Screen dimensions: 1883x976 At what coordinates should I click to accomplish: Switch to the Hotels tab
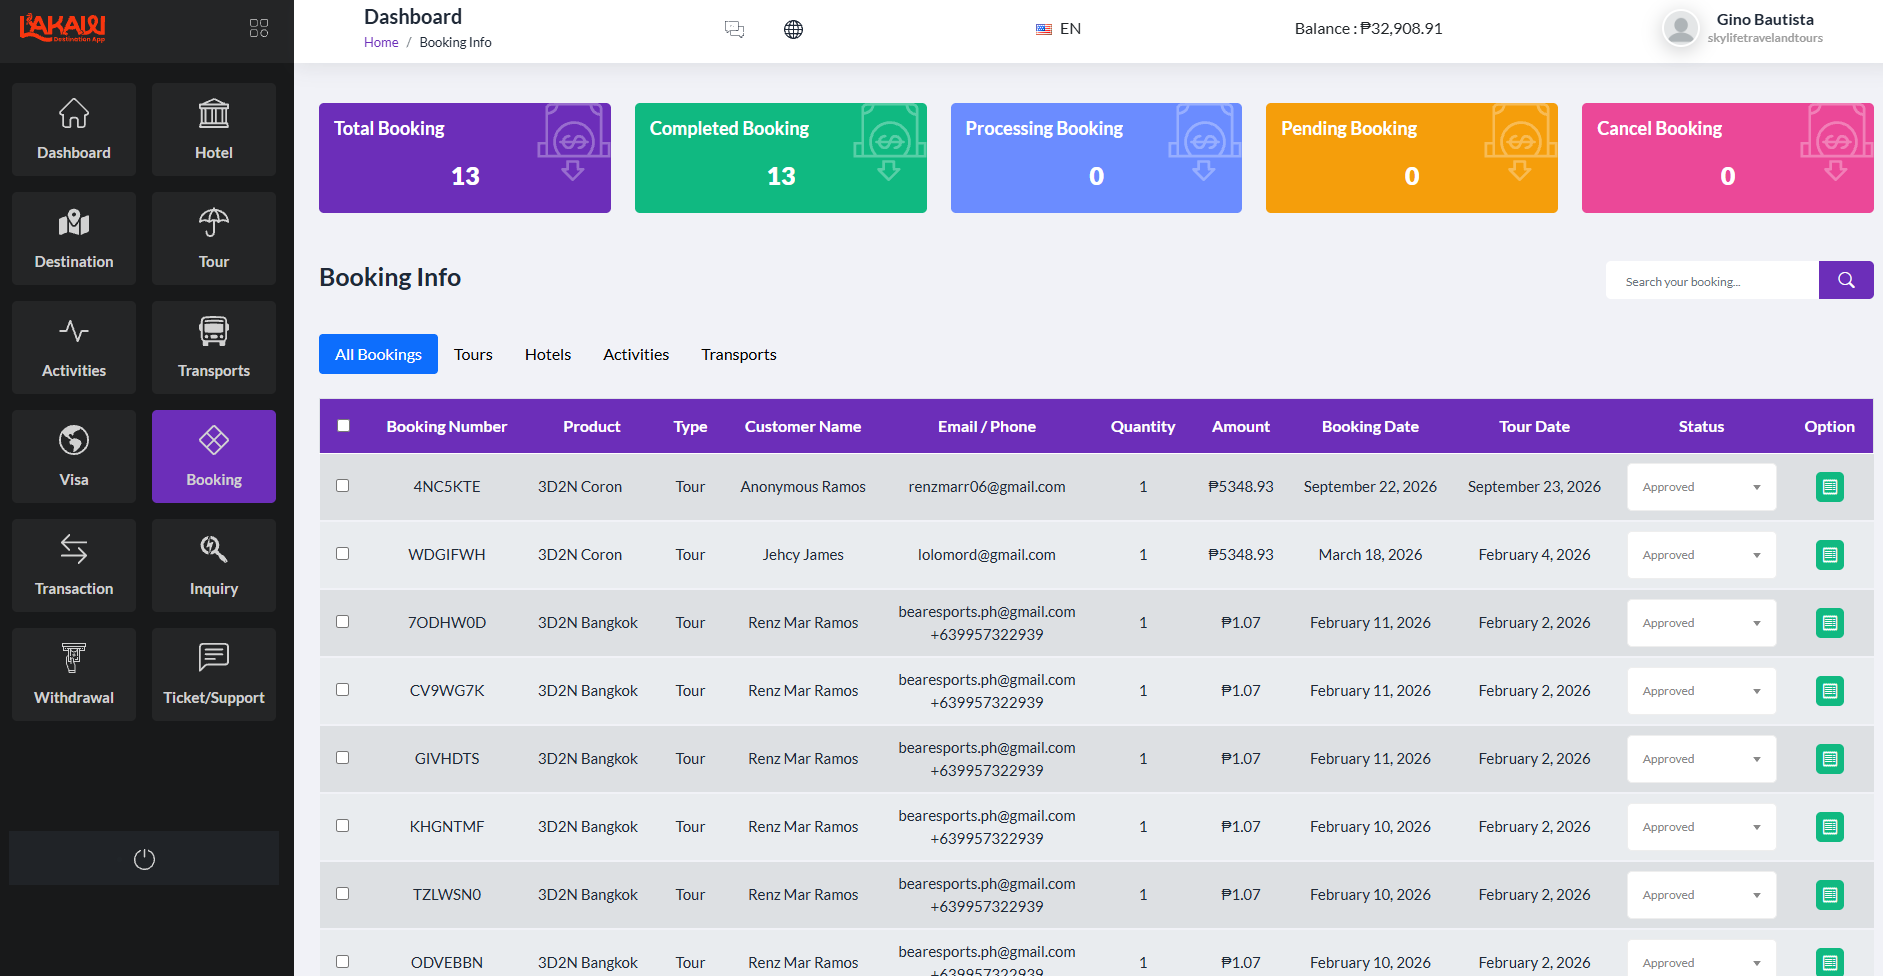click(548, 354)
